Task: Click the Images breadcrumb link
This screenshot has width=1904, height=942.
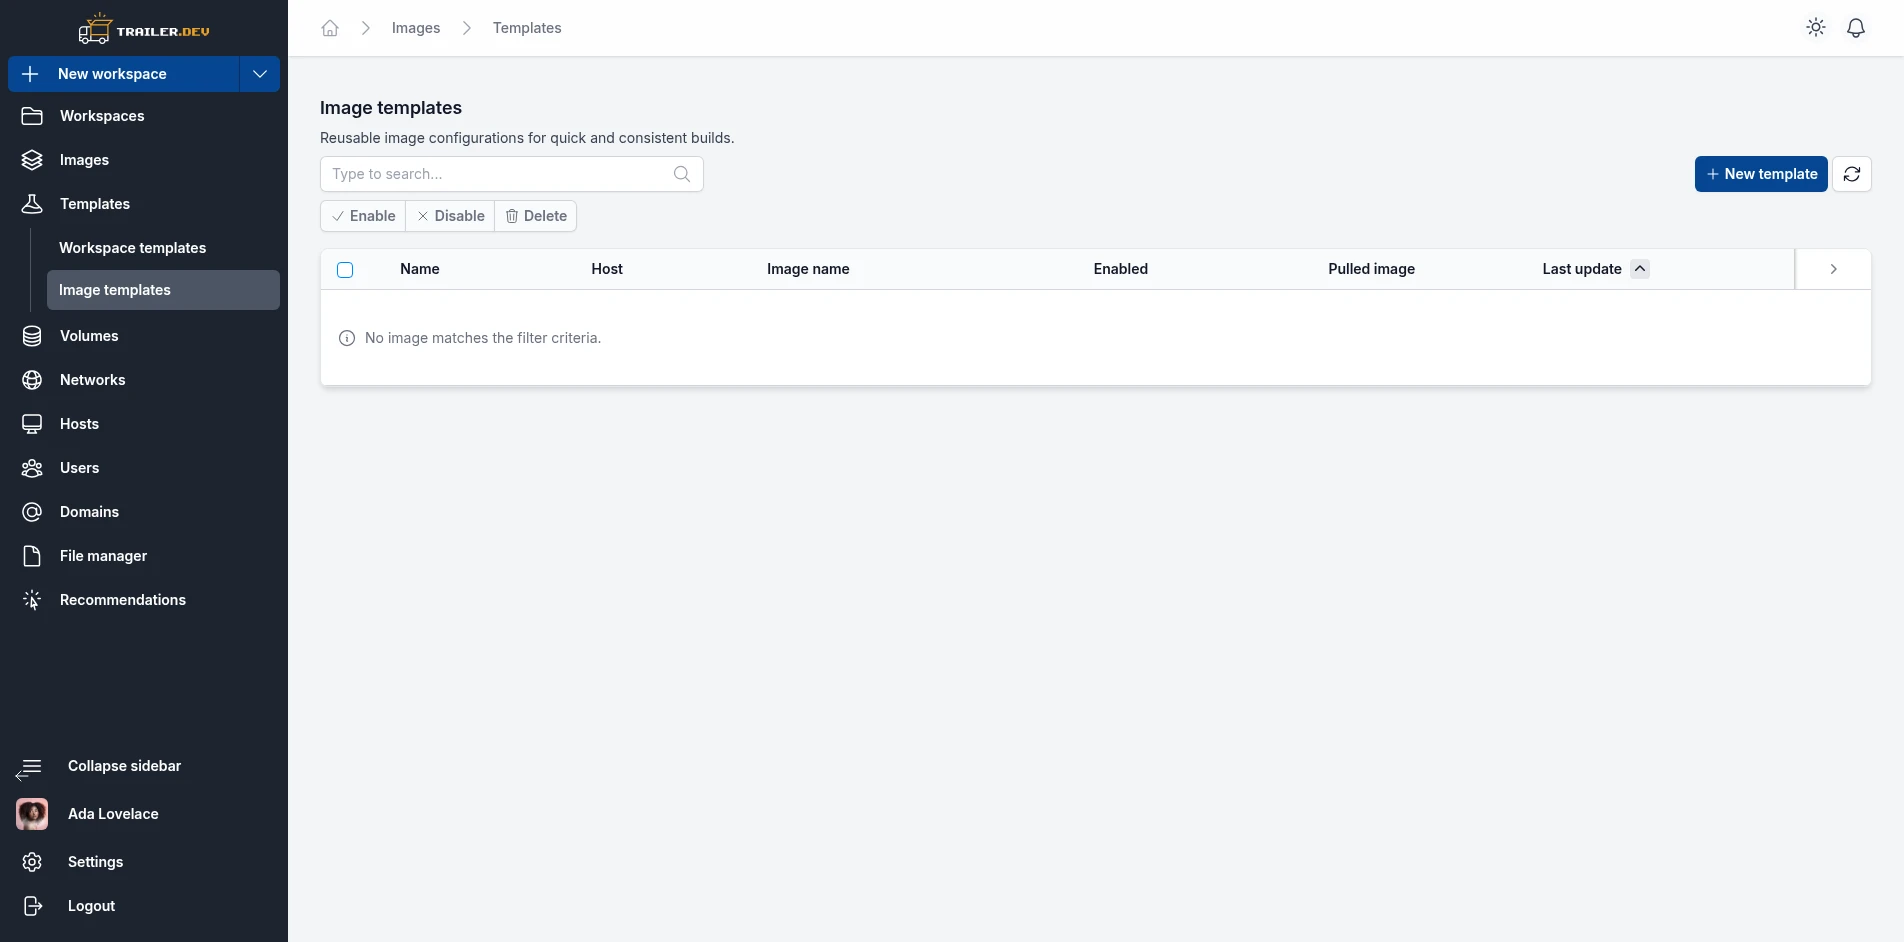Action: click(x=416, y=28)
